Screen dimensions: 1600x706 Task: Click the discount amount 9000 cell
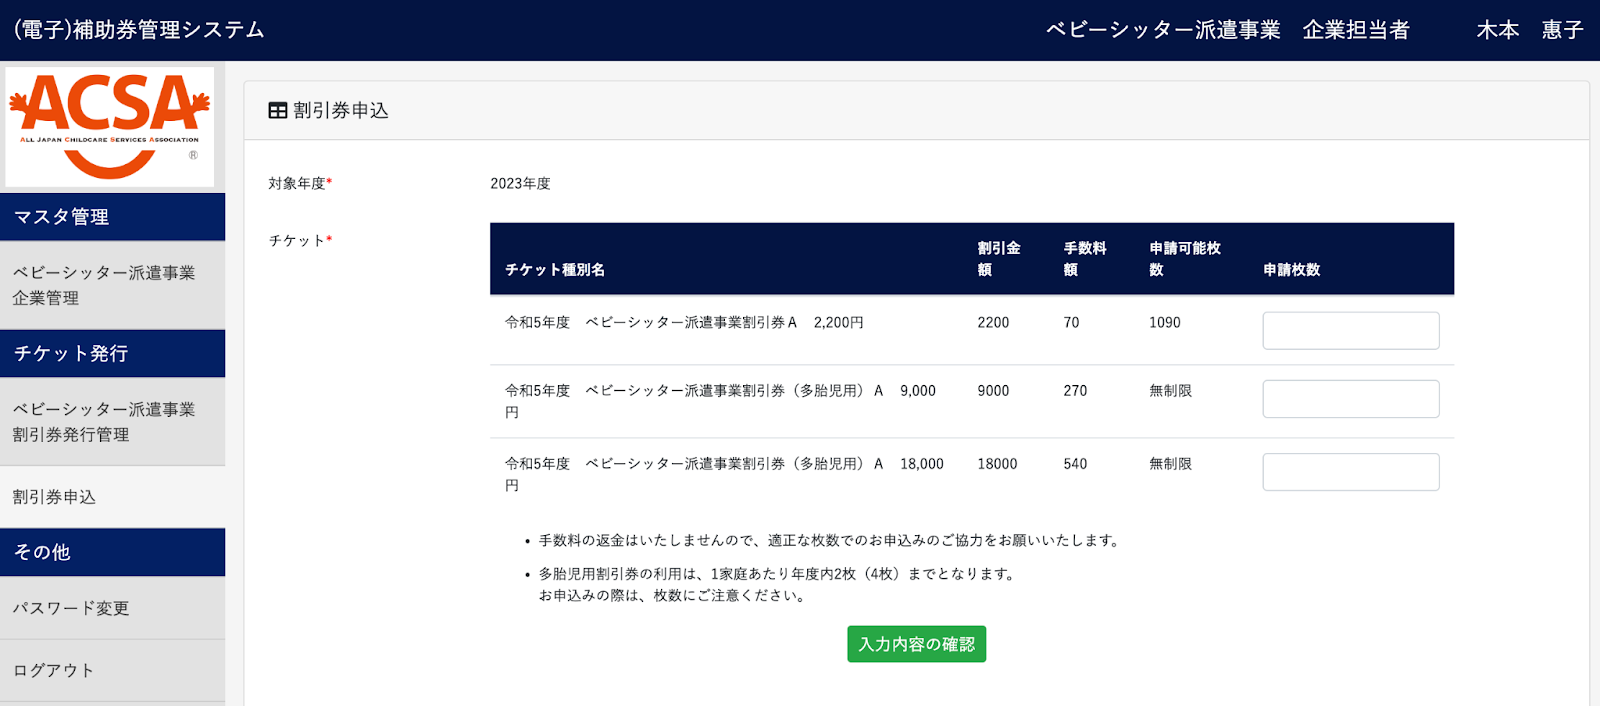click(993, 391)
